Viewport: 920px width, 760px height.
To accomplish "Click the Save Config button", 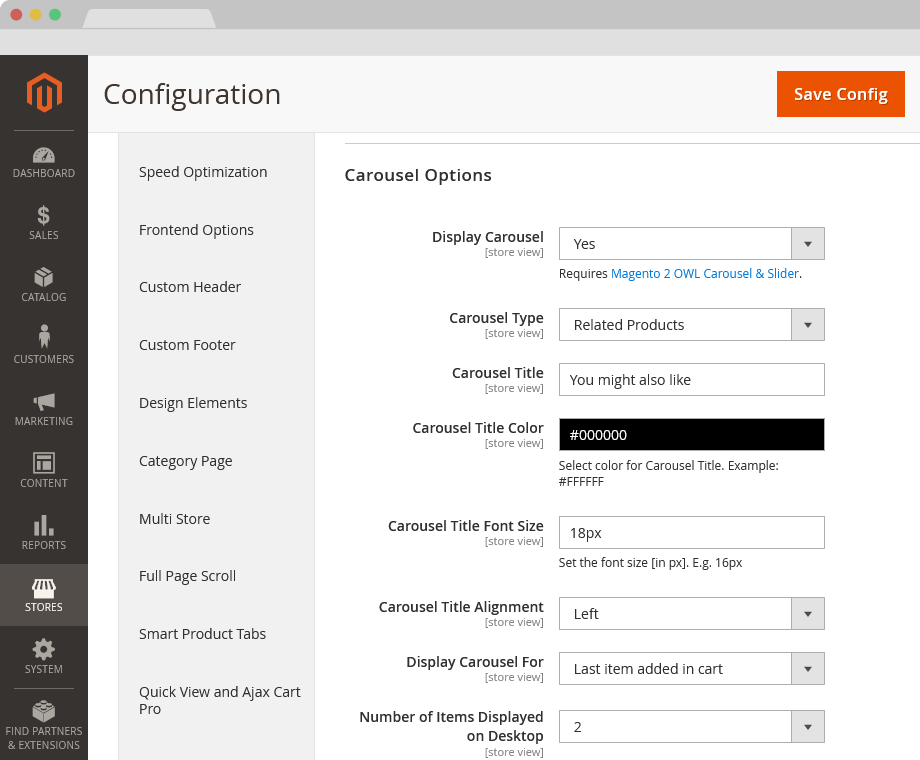I will pyautogui.click(x=840, y=93).
